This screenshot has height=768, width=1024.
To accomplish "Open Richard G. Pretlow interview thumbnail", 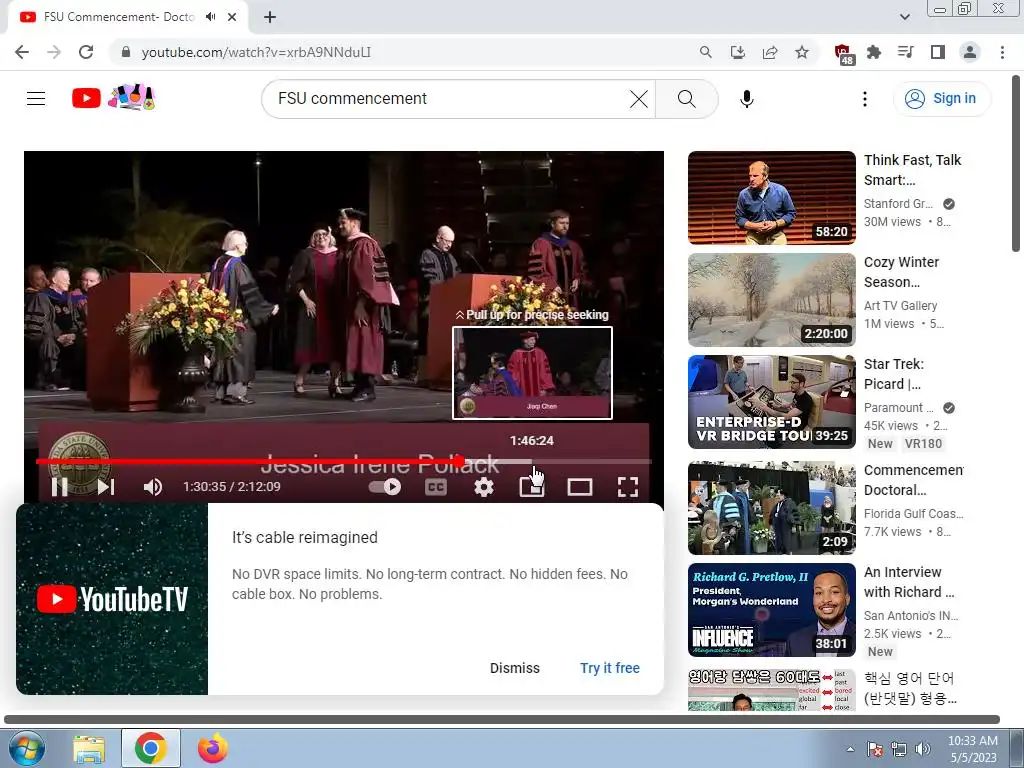I will [x=772, y=610].
